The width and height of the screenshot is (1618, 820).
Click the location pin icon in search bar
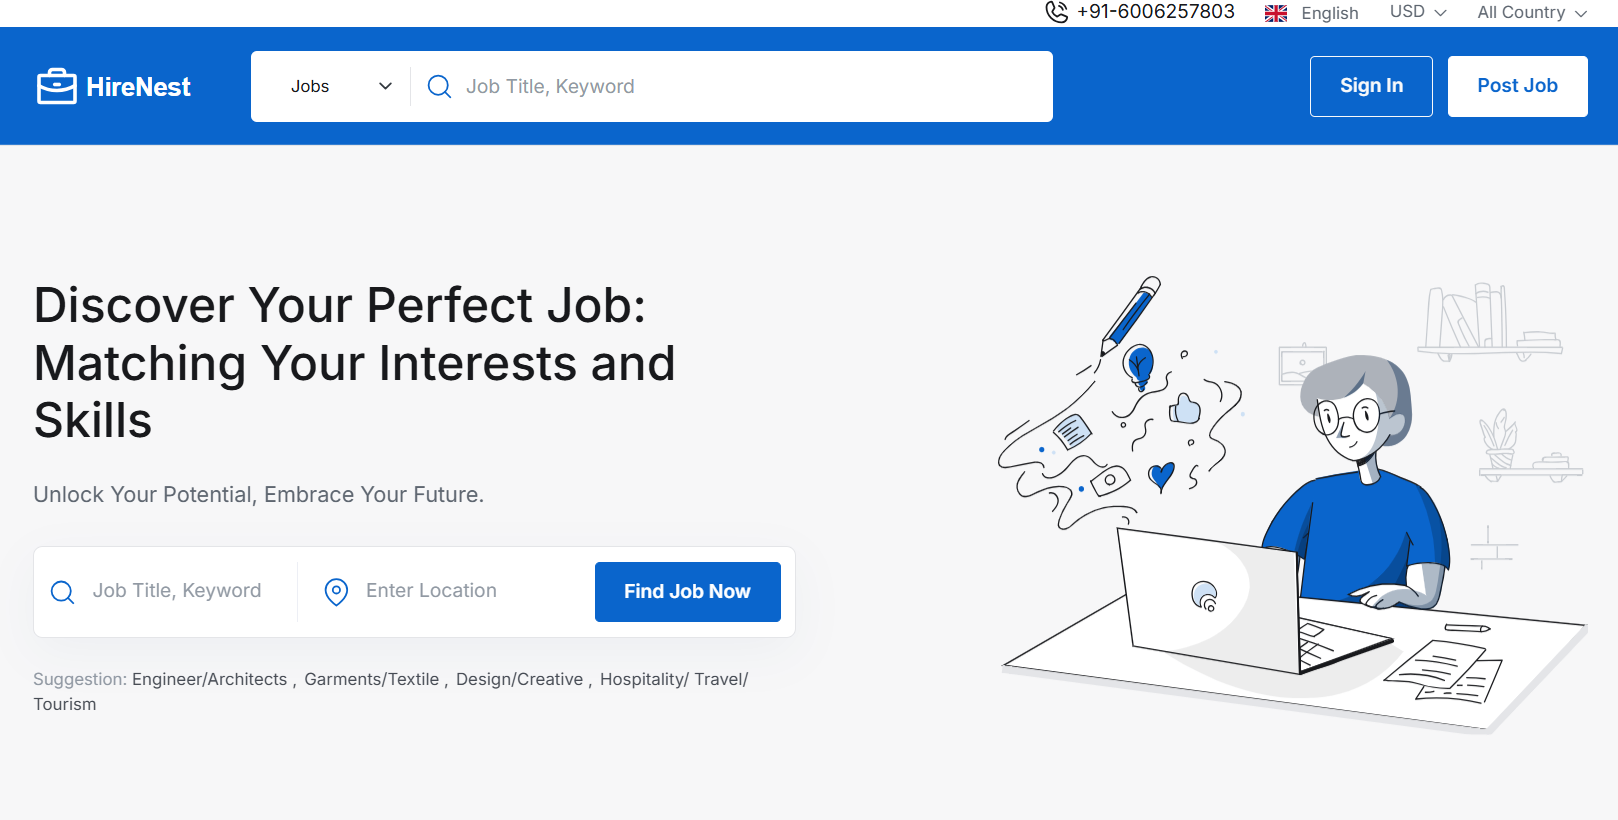(x=336, y=591)
